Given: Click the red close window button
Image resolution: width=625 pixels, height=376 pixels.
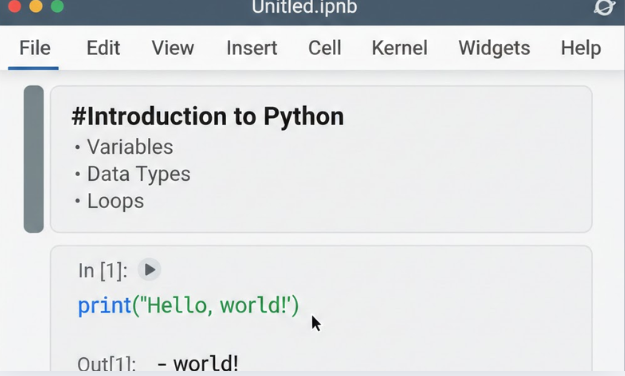Looking at the screenshot, I should tap(15, 6).
